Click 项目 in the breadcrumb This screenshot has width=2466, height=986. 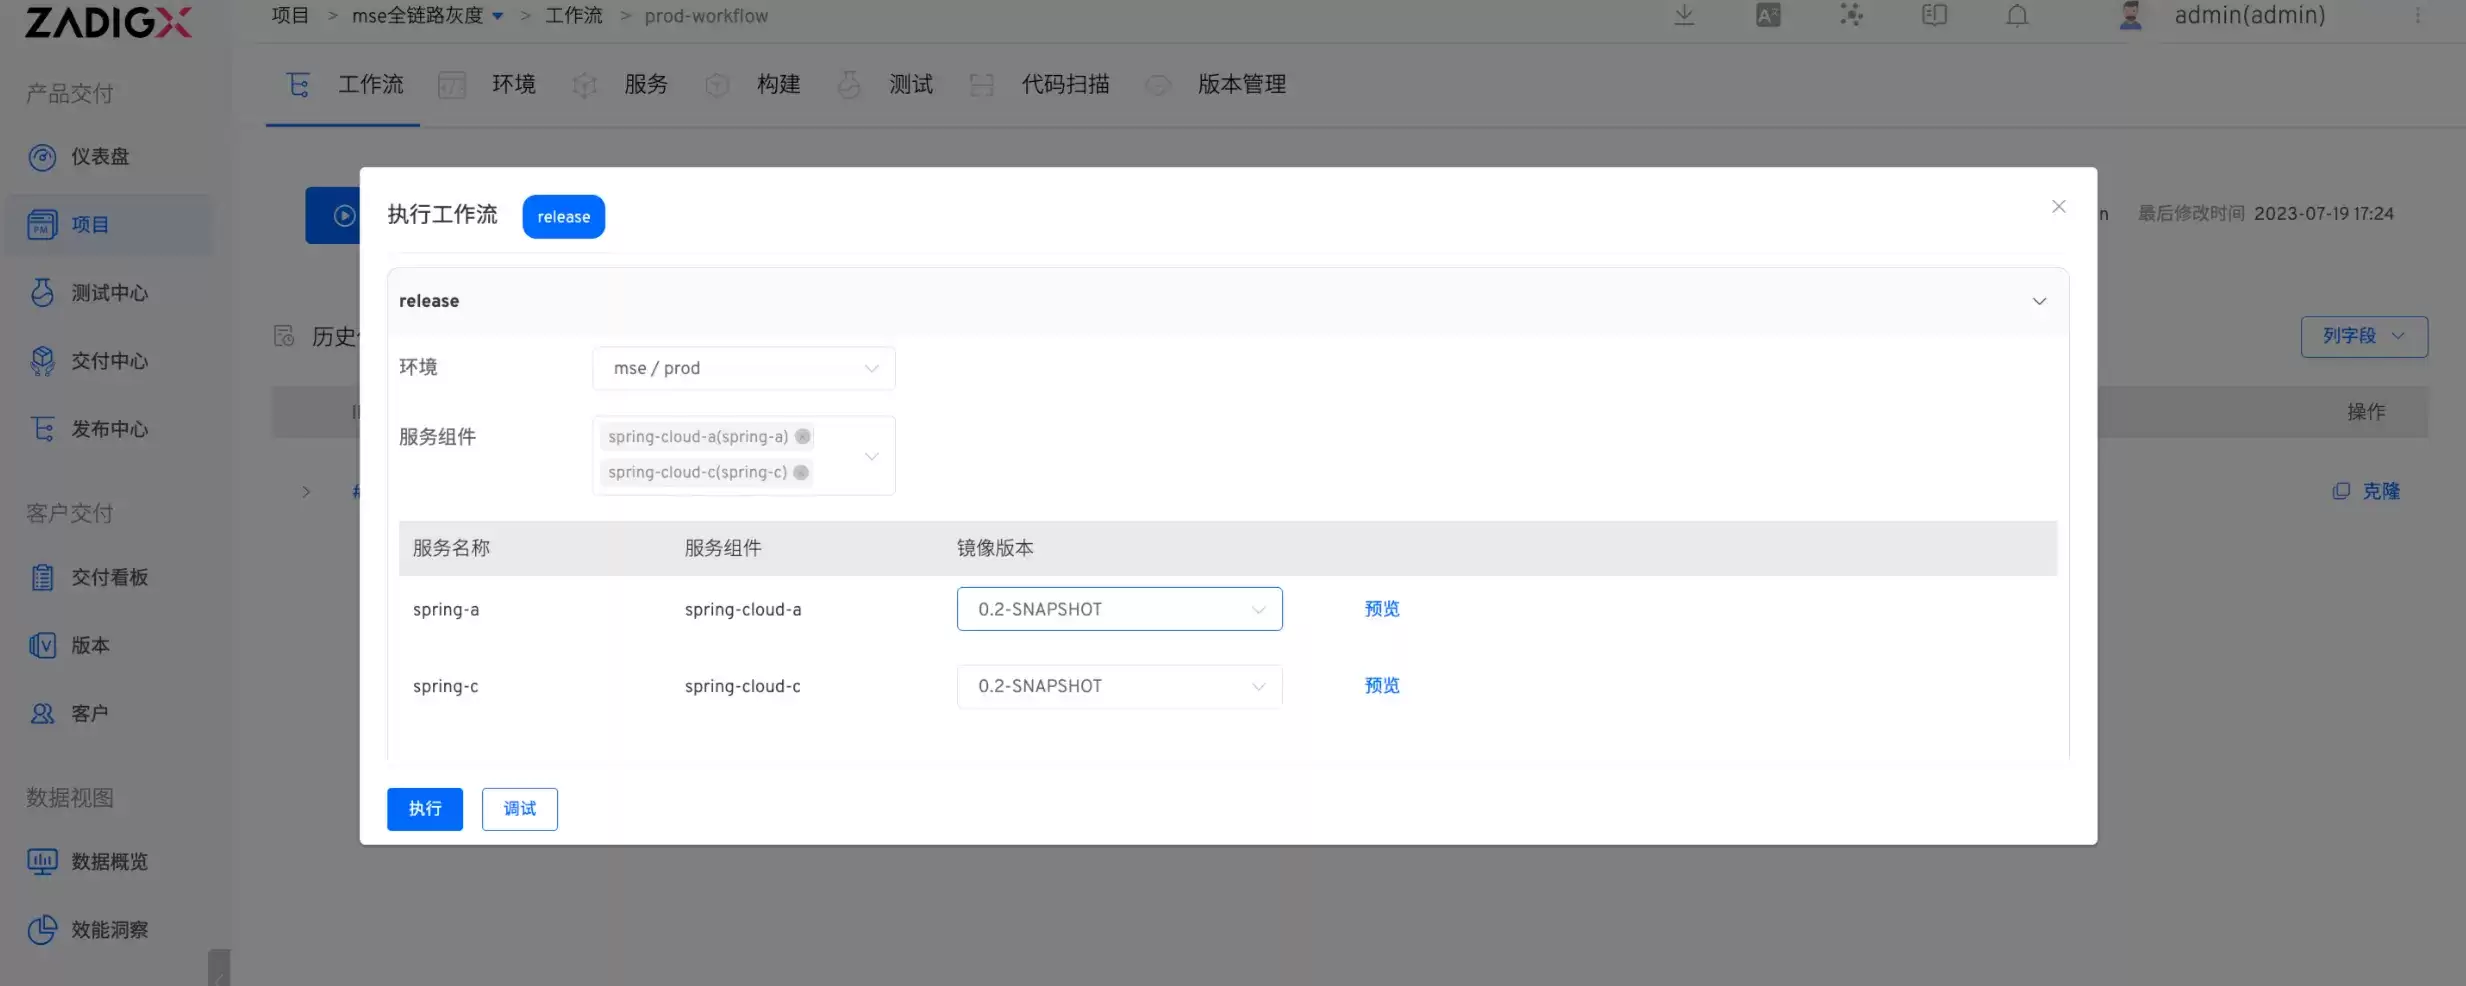(290, 16)
